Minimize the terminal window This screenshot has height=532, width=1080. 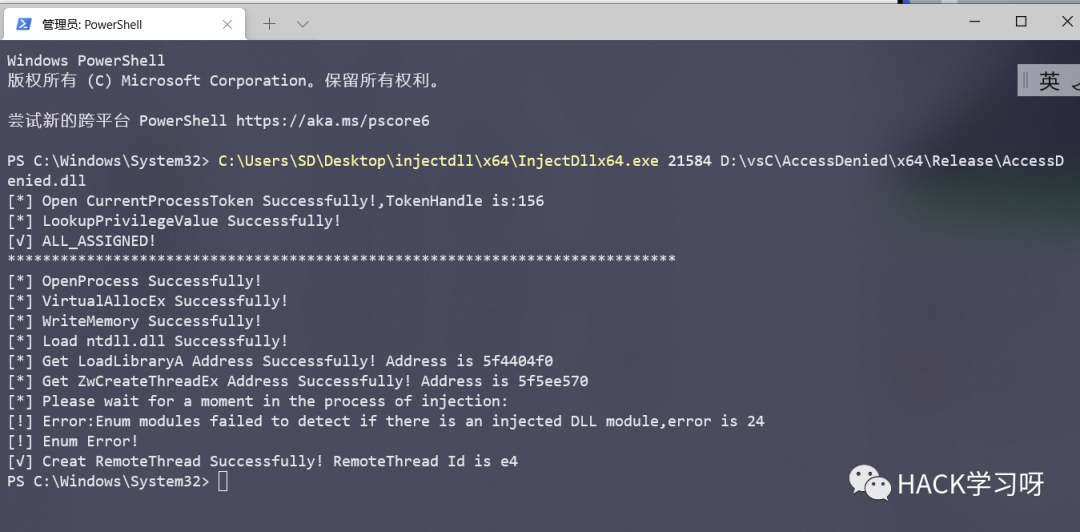(x=975, y=22)
